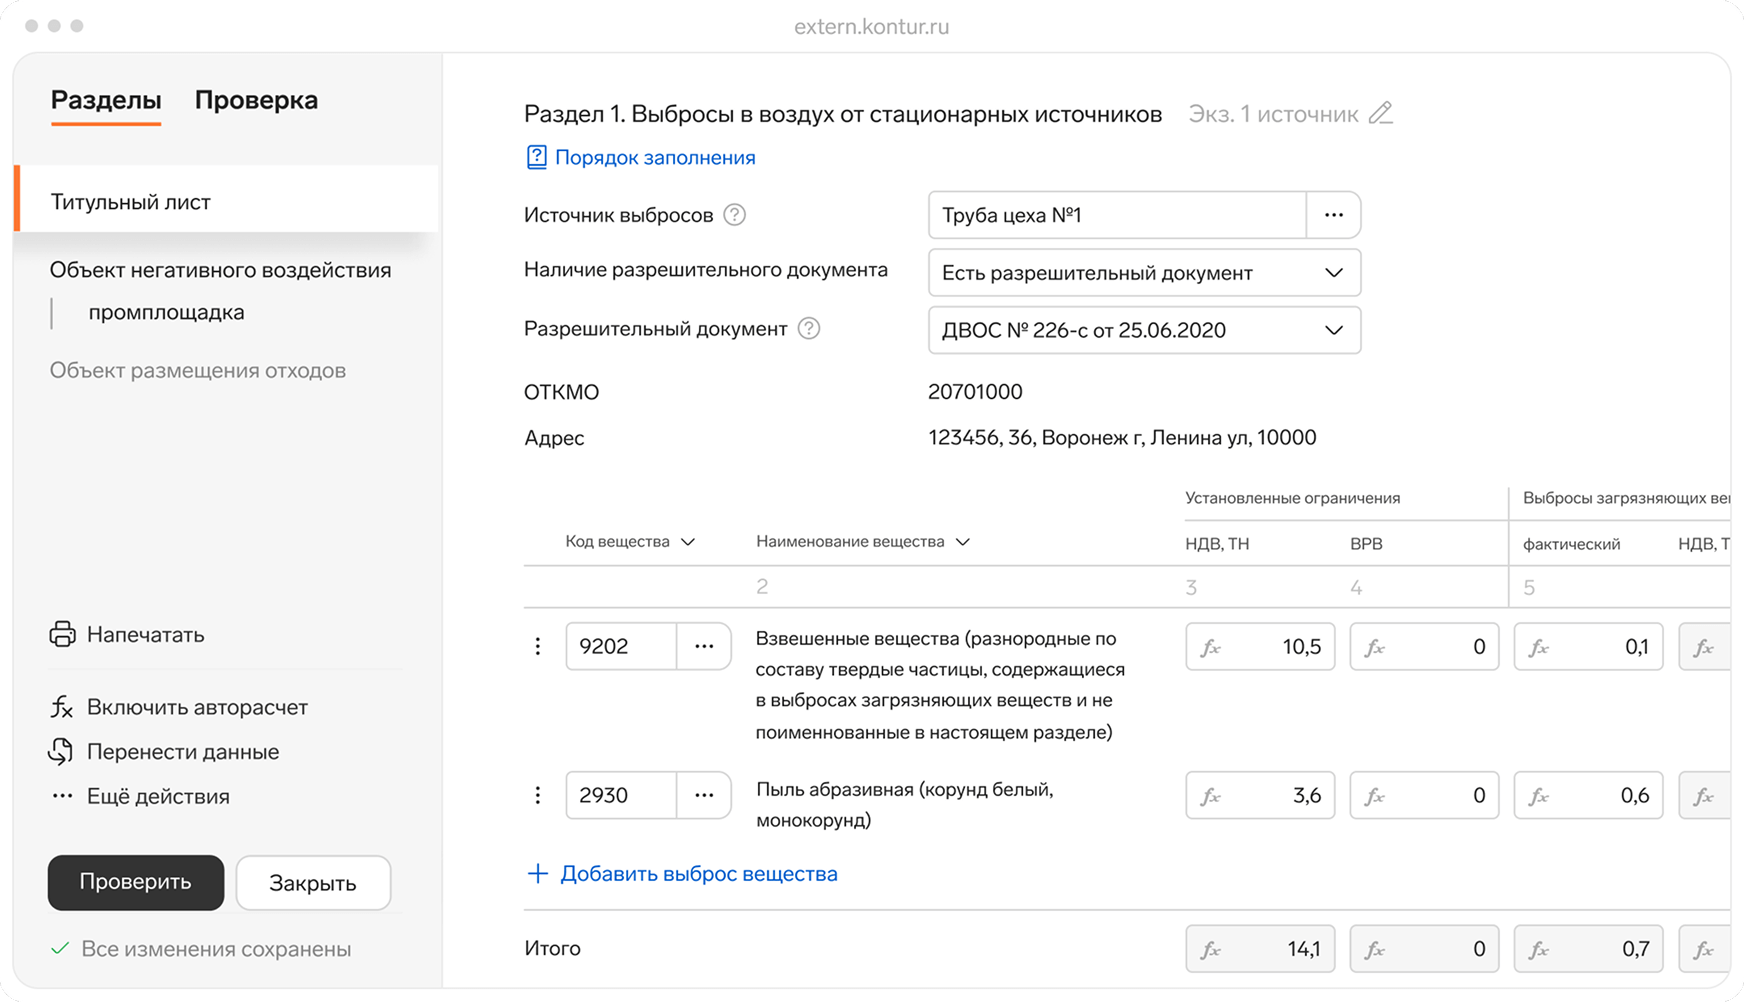Open Наименование вещества column dropdown
Image resolution: width=1744 pixels, height=1002 pixels.
tap(963, 542)
